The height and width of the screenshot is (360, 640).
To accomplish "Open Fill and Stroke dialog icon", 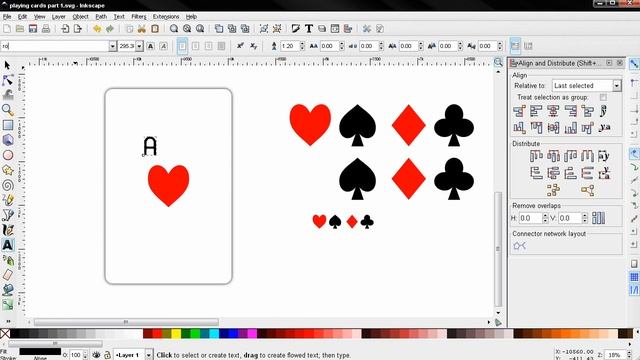I will [x=296, y=29].
